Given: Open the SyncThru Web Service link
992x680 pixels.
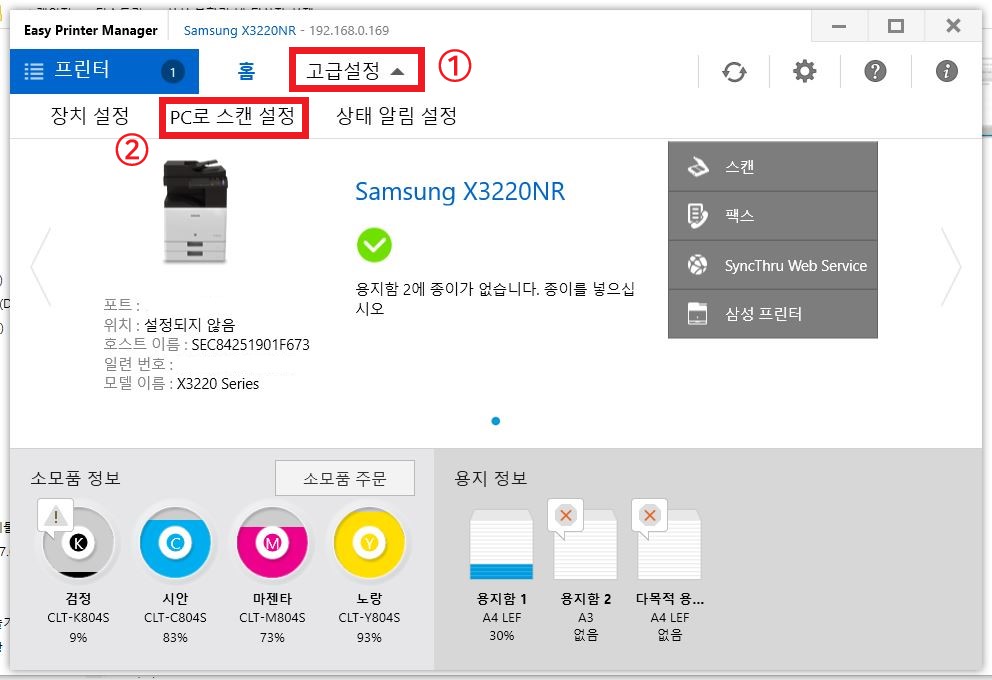Looking at the screenshot, I should [x=772, y=265].
